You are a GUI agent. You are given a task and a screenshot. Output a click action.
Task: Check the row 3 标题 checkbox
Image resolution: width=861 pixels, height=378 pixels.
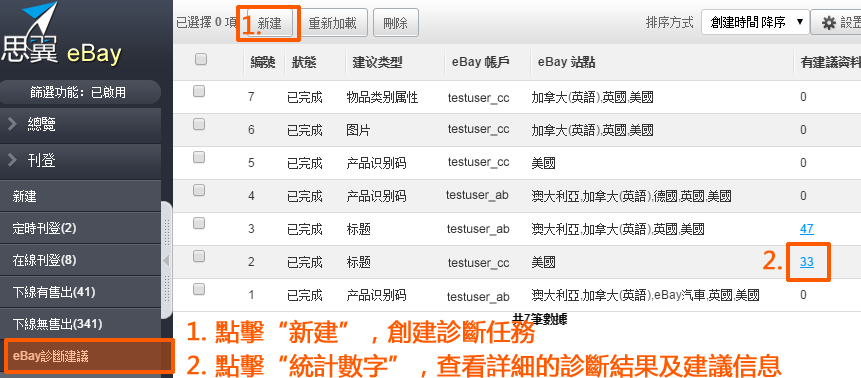tap(199, 223)
